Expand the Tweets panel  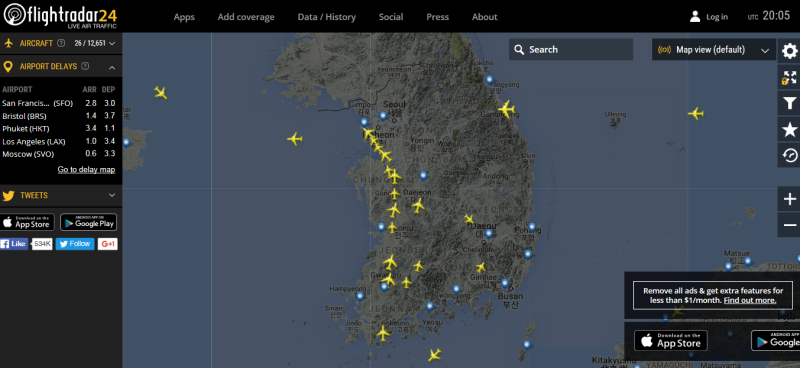tap(112, 195)
